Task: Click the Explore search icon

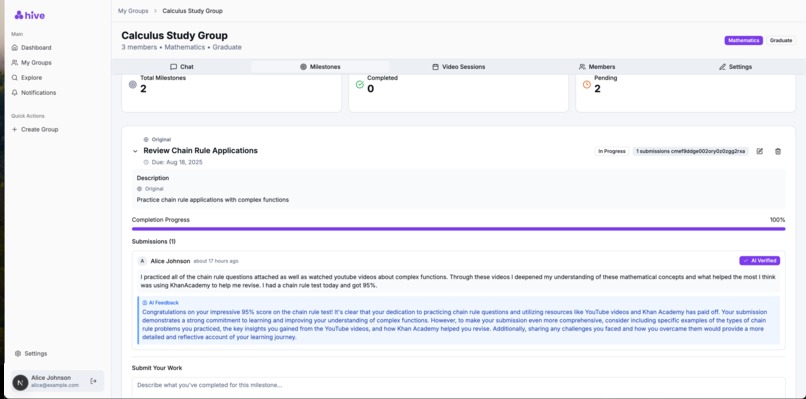Action: click(x=14, y=78)
